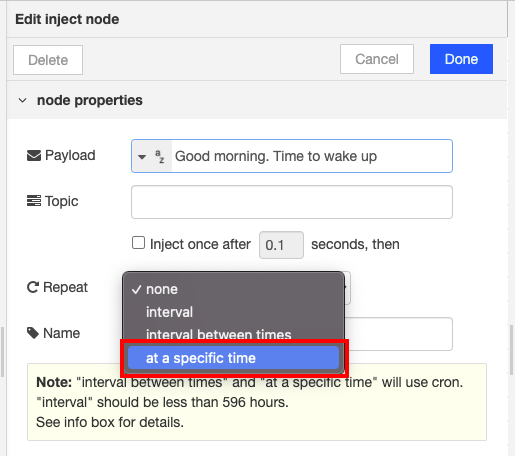515x456 pixels.
Task: Collapse the node properties section chevron
Action: point(22,100)
